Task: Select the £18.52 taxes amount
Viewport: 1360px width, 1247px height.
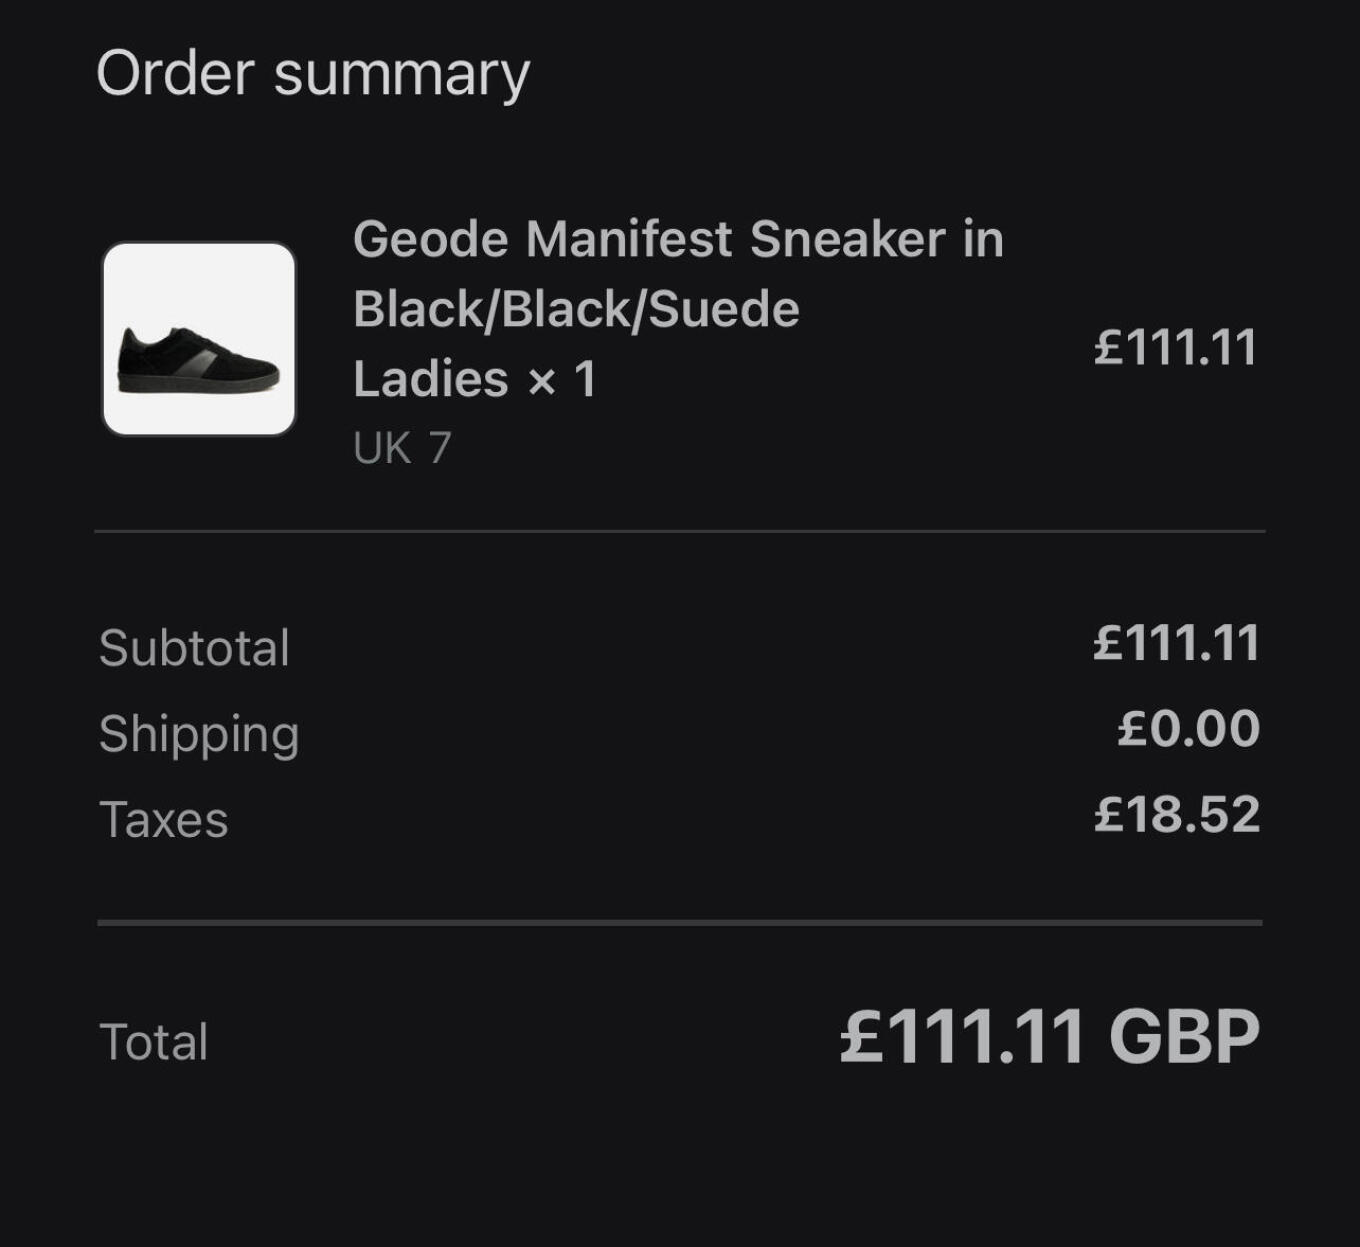Action: coord(1176,814)
